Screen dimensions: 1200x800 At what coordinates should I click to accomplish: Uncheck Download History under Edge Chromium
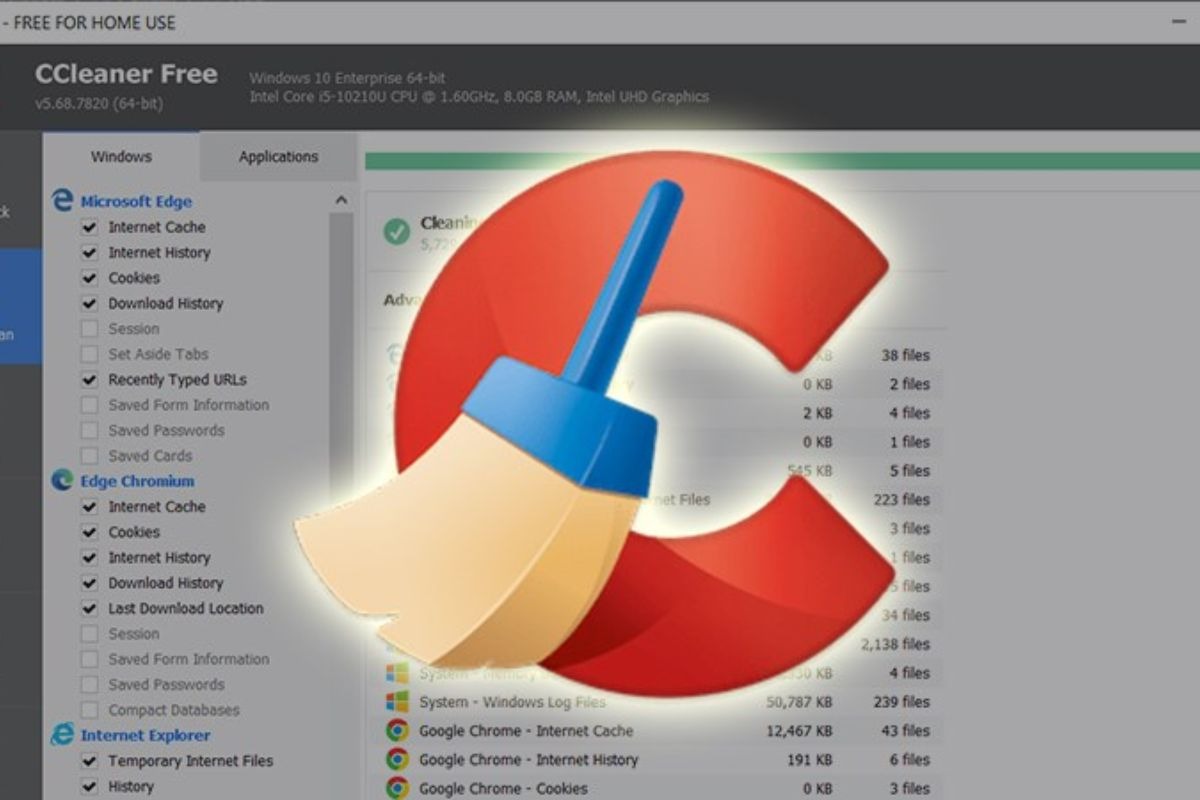[89, 583]
